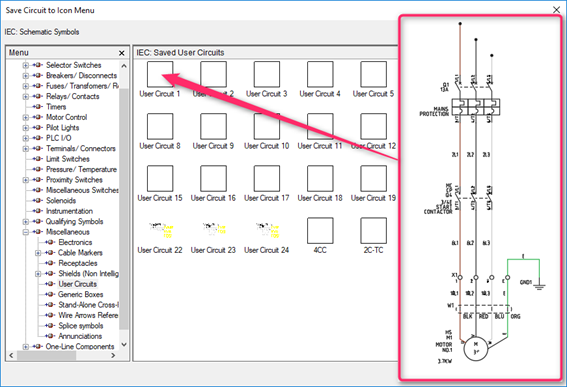
Task: Open the Generic Boxes menu entry
Action: (81, 295)
